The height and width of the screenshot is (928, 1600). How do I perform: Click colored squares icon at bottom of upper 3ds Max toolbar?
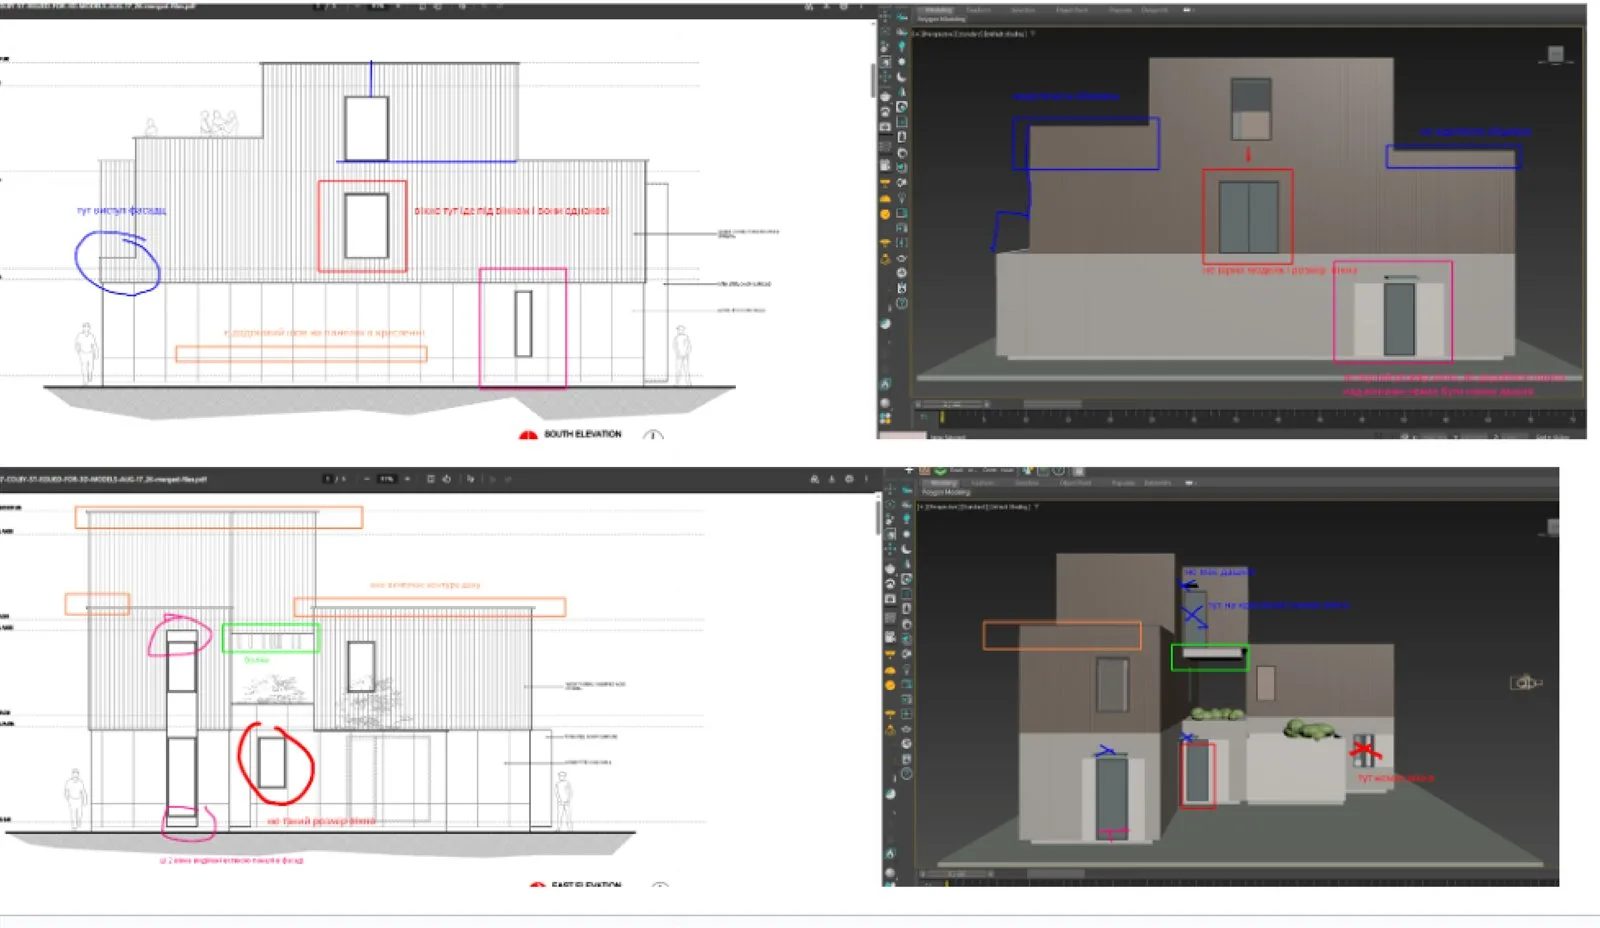pyautogui.click(x=886, y=418)
